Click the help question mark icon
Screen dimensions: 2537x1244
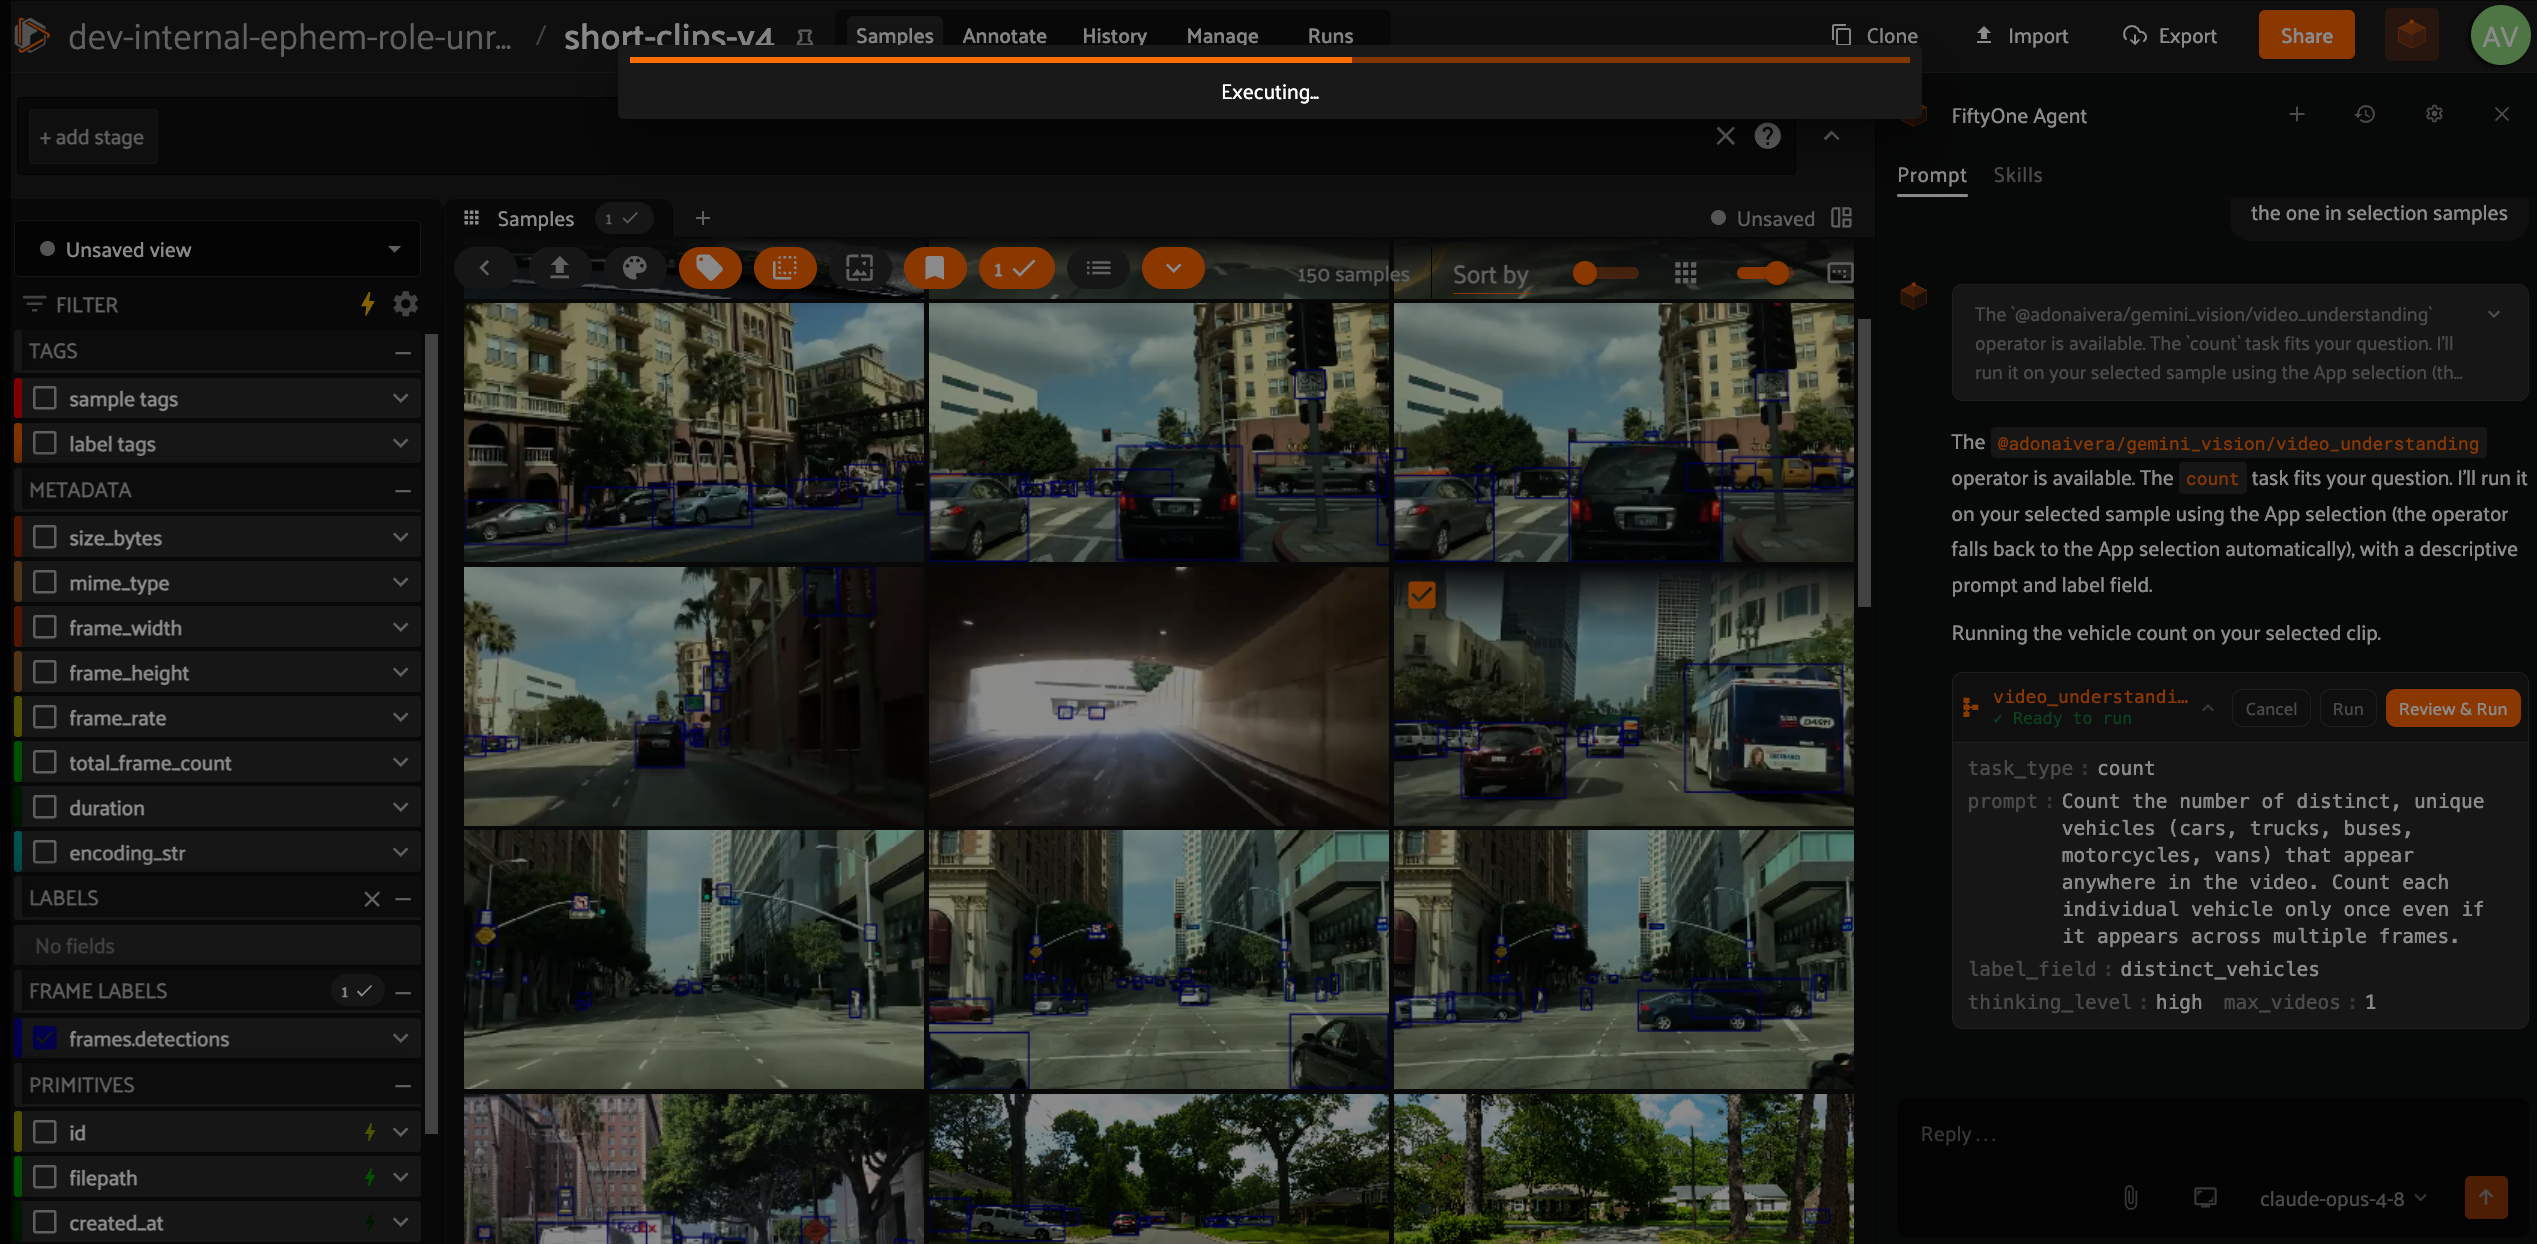1767,136
